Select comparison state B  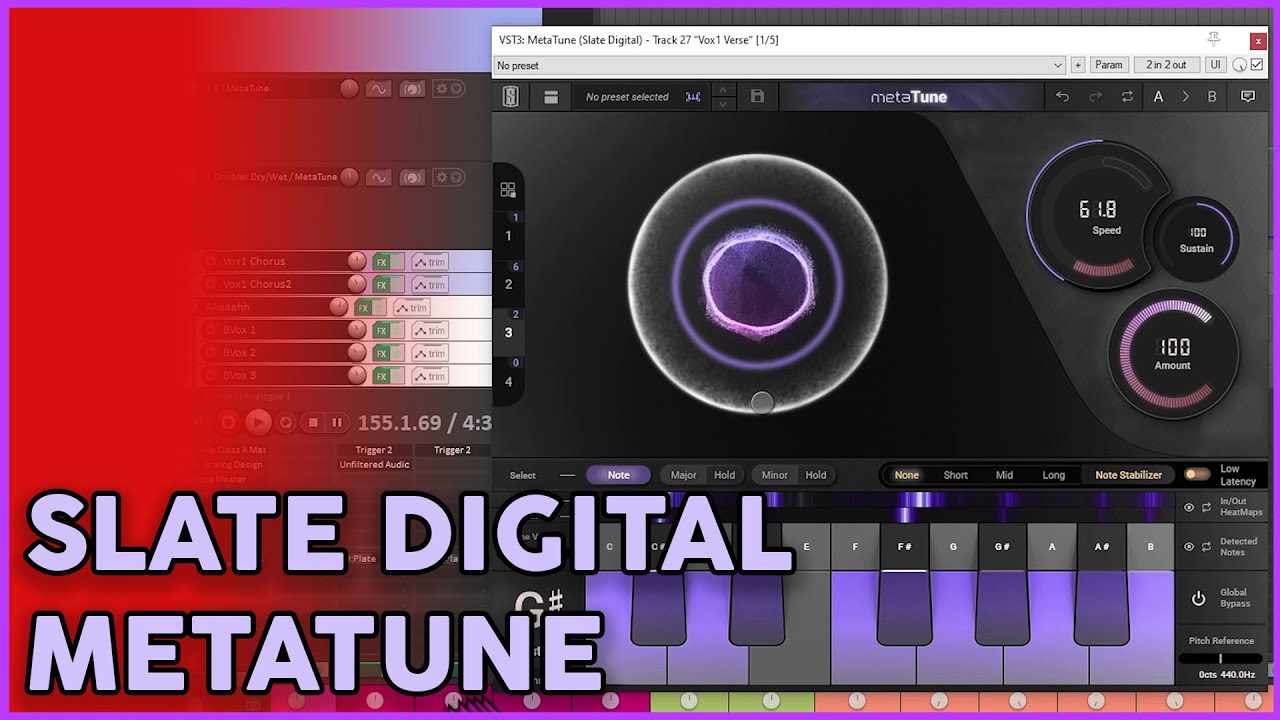pos(1212,97)
